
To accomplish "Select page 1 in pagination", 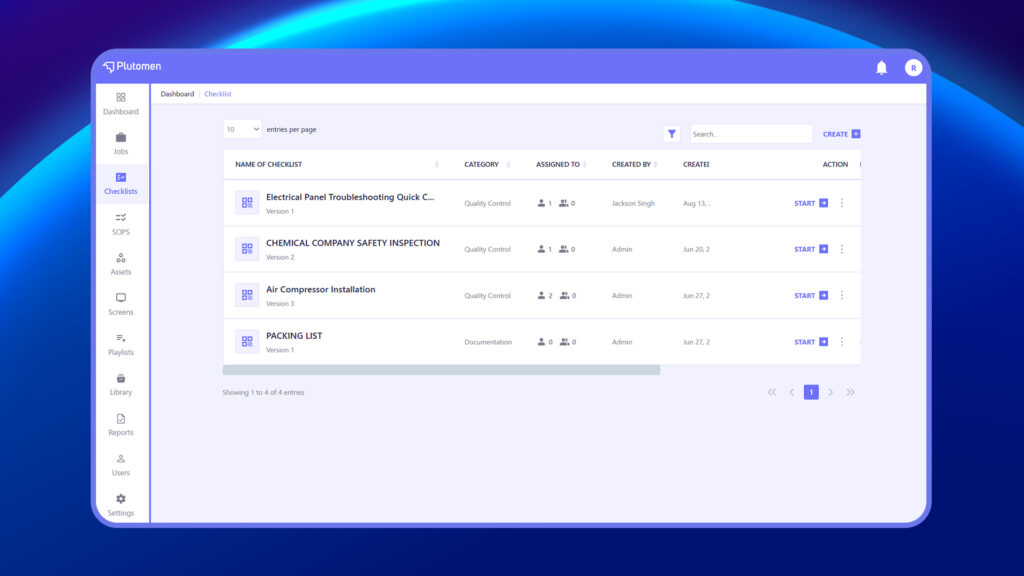I will [811, 392].
